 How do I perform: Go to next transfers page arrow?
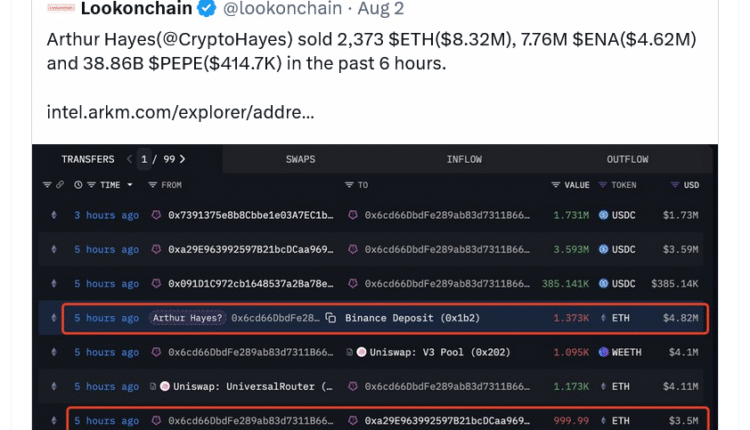(182, 159)
